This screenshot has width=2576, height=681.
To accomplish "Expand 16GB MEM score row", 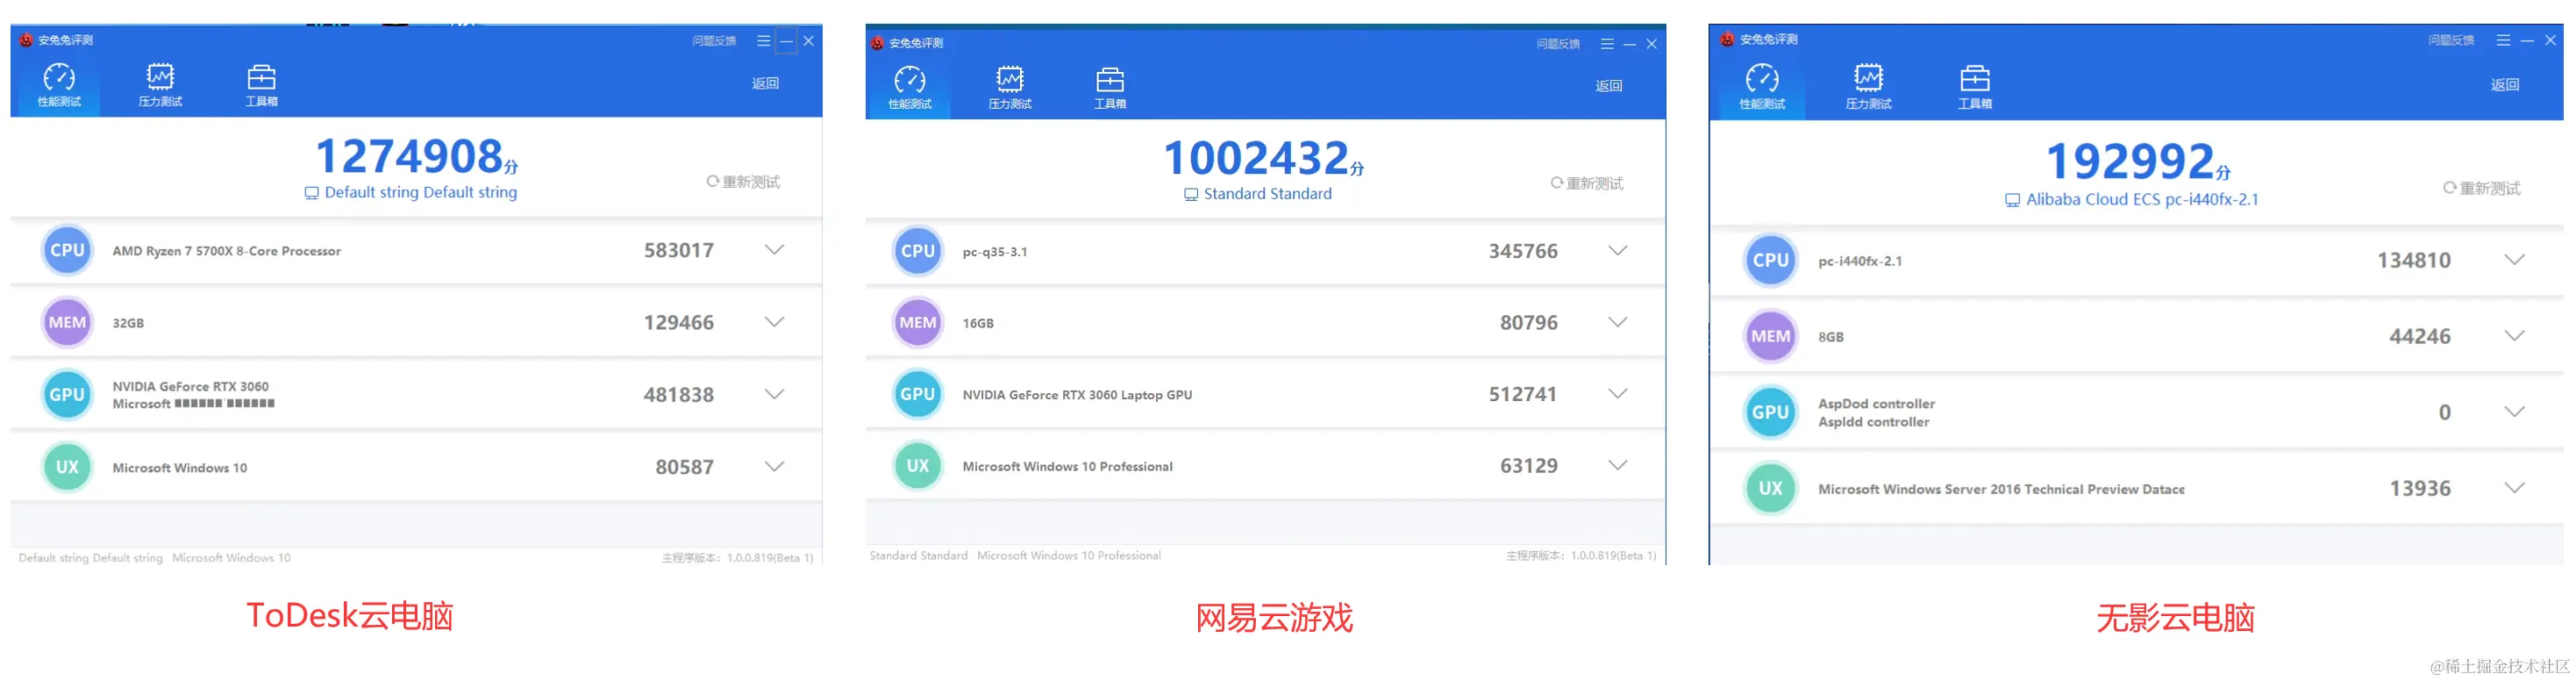I will click(1618, 322).
